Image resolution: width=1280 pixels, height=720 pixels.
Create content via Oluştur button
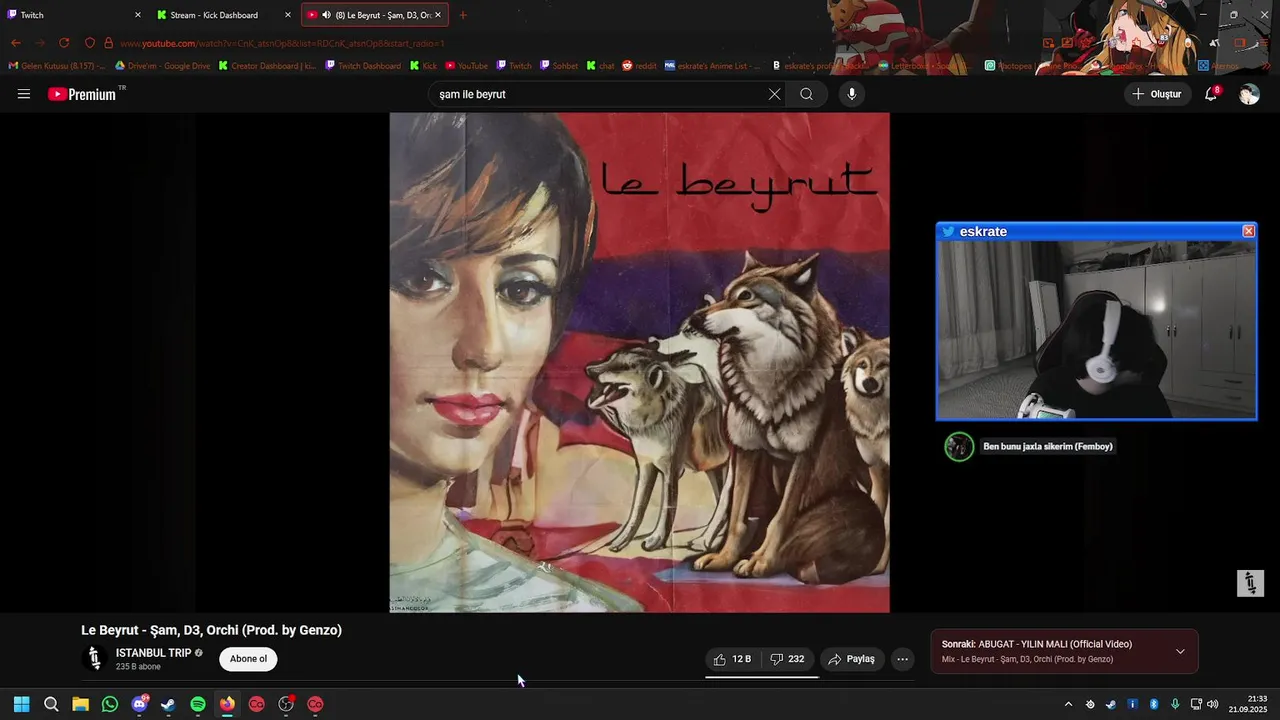[x=1157, y=94]
